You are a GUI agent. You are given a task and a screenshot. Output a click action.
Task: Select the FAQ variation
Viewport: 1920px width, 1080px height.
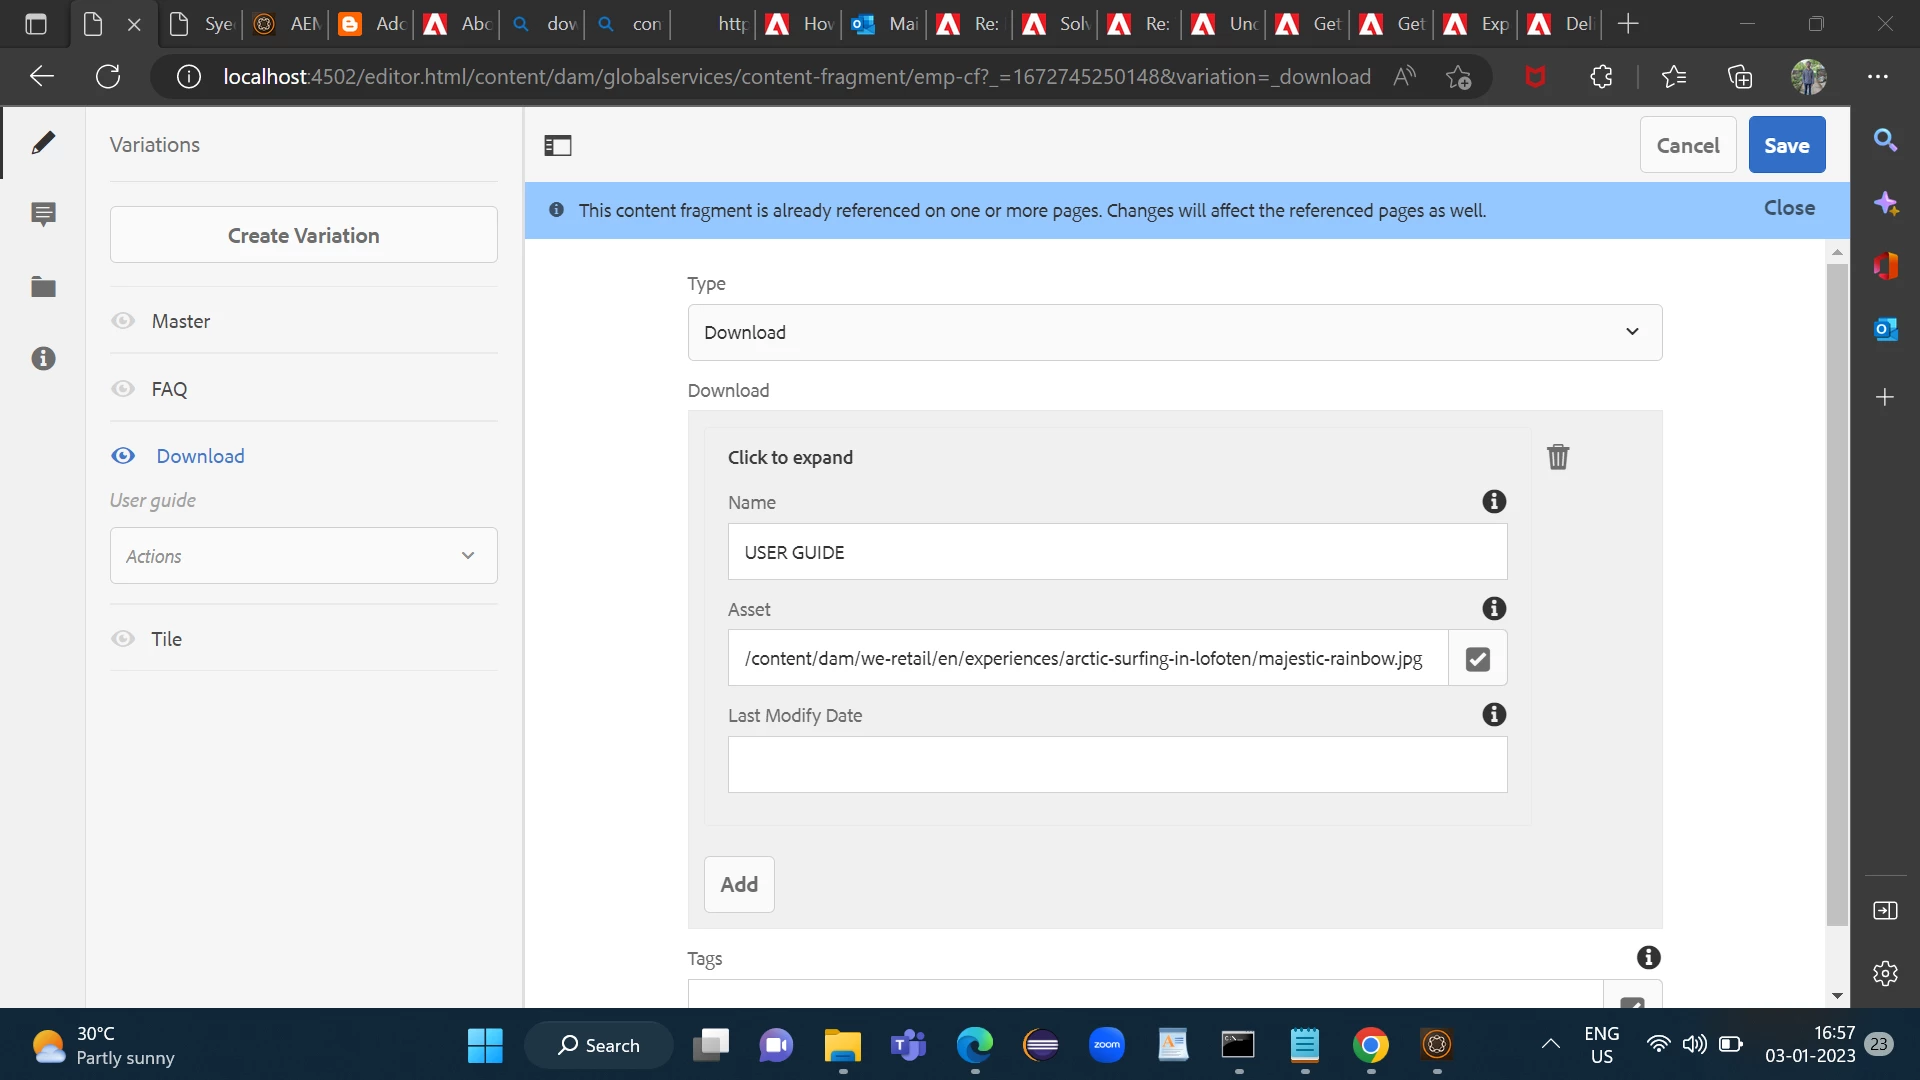click(x=169, y=389)
